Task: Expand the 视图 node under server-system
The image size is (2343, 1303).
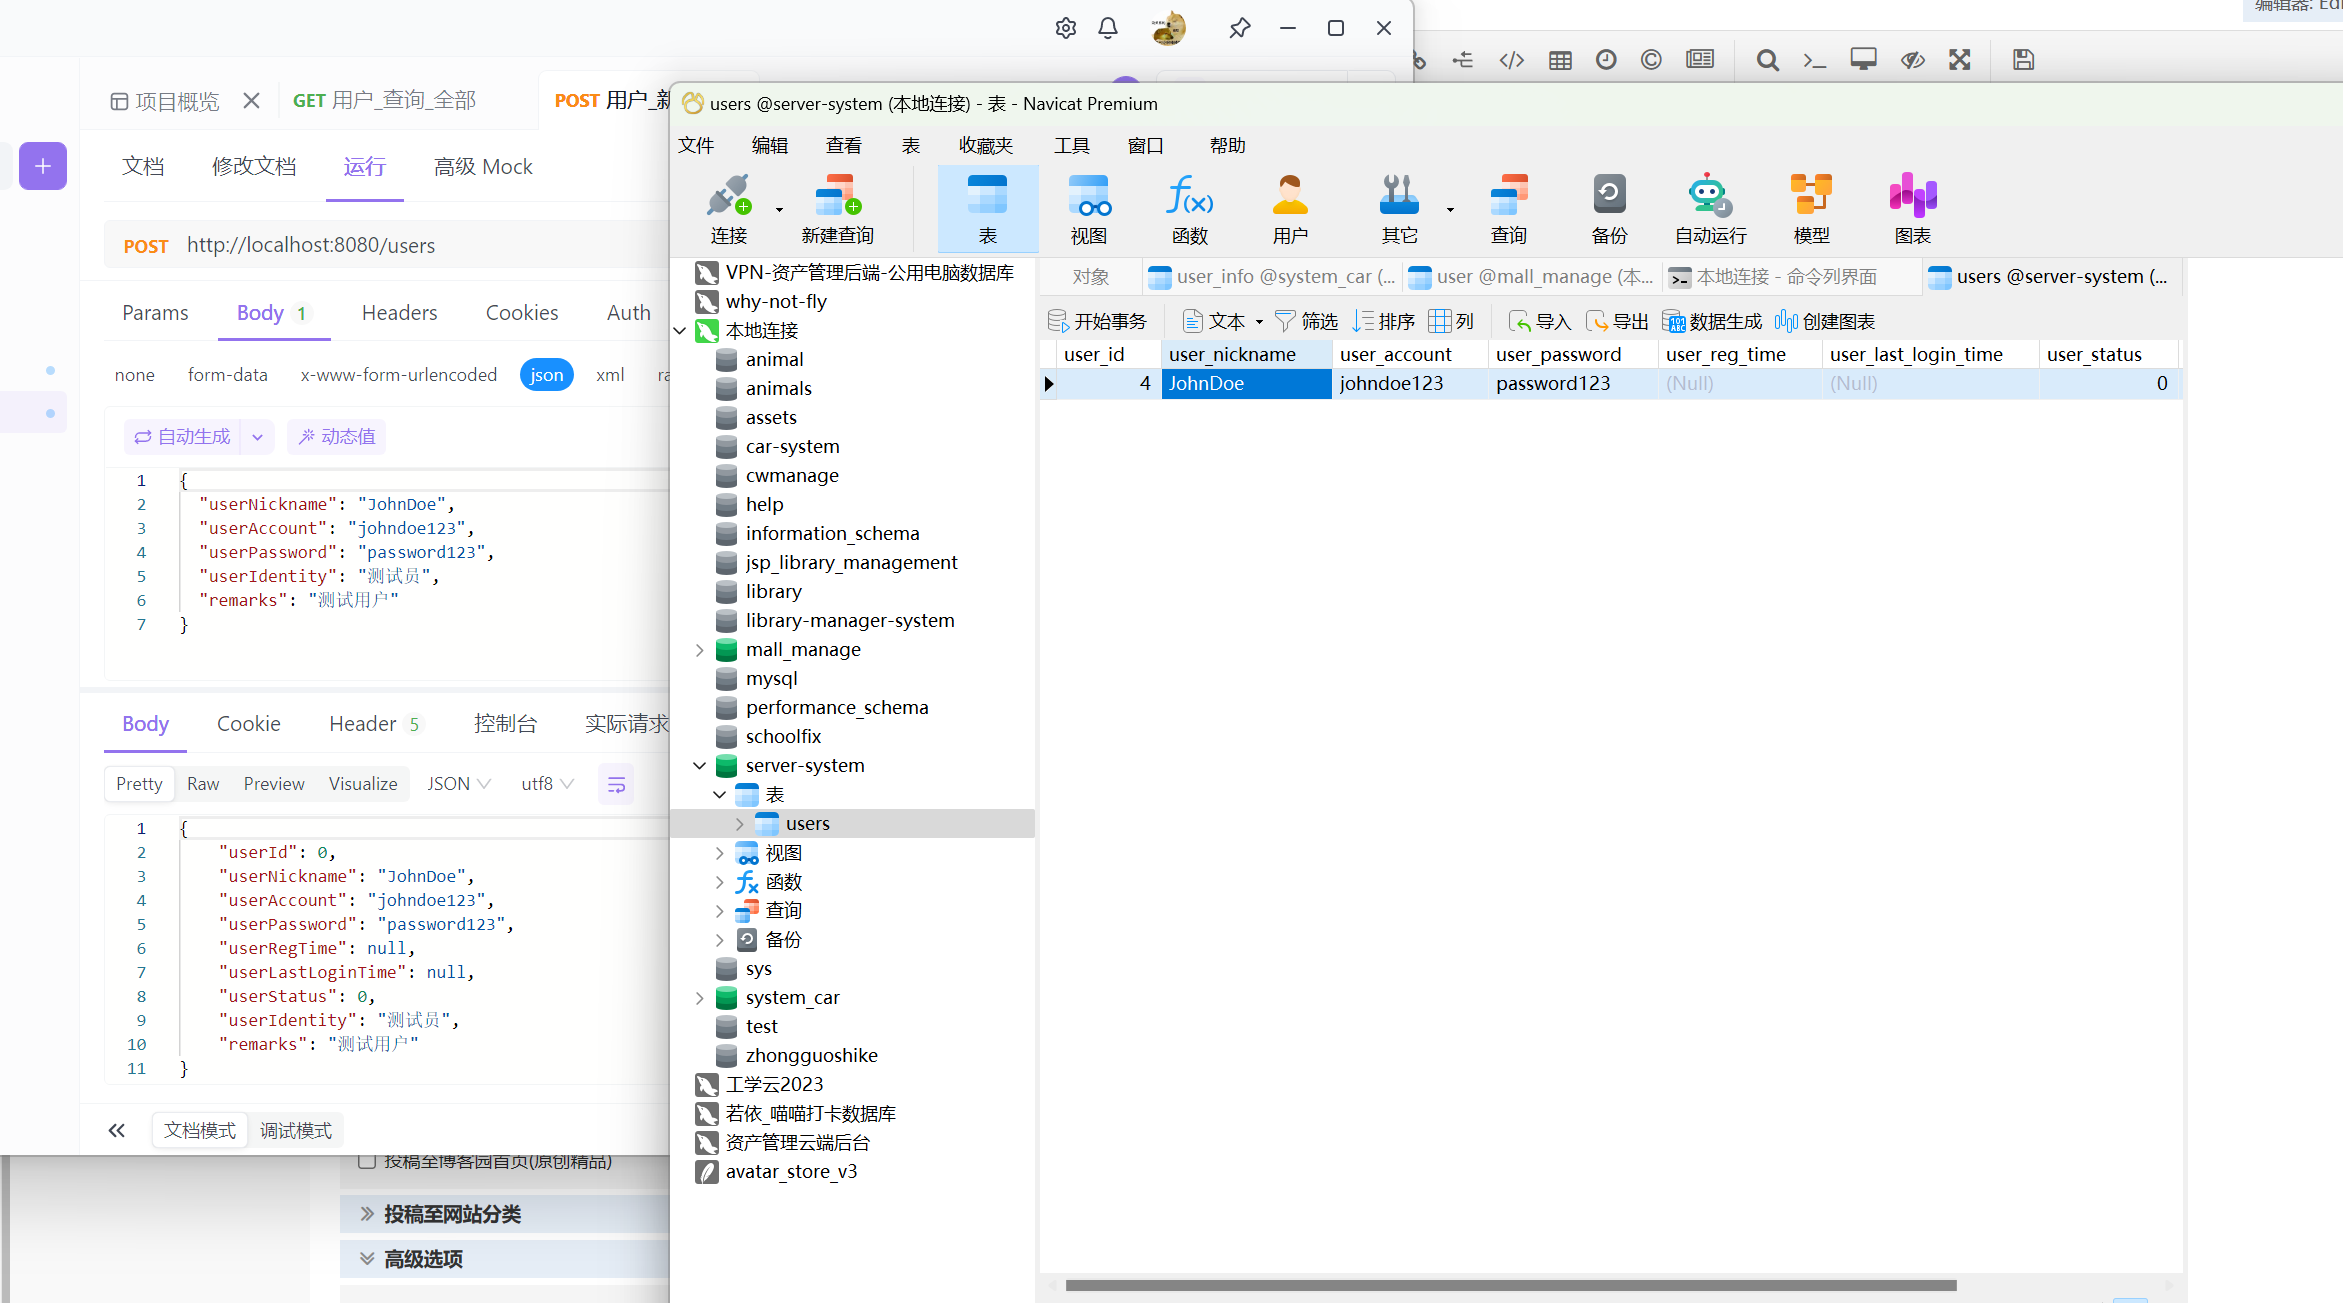Action: (720, 853)
